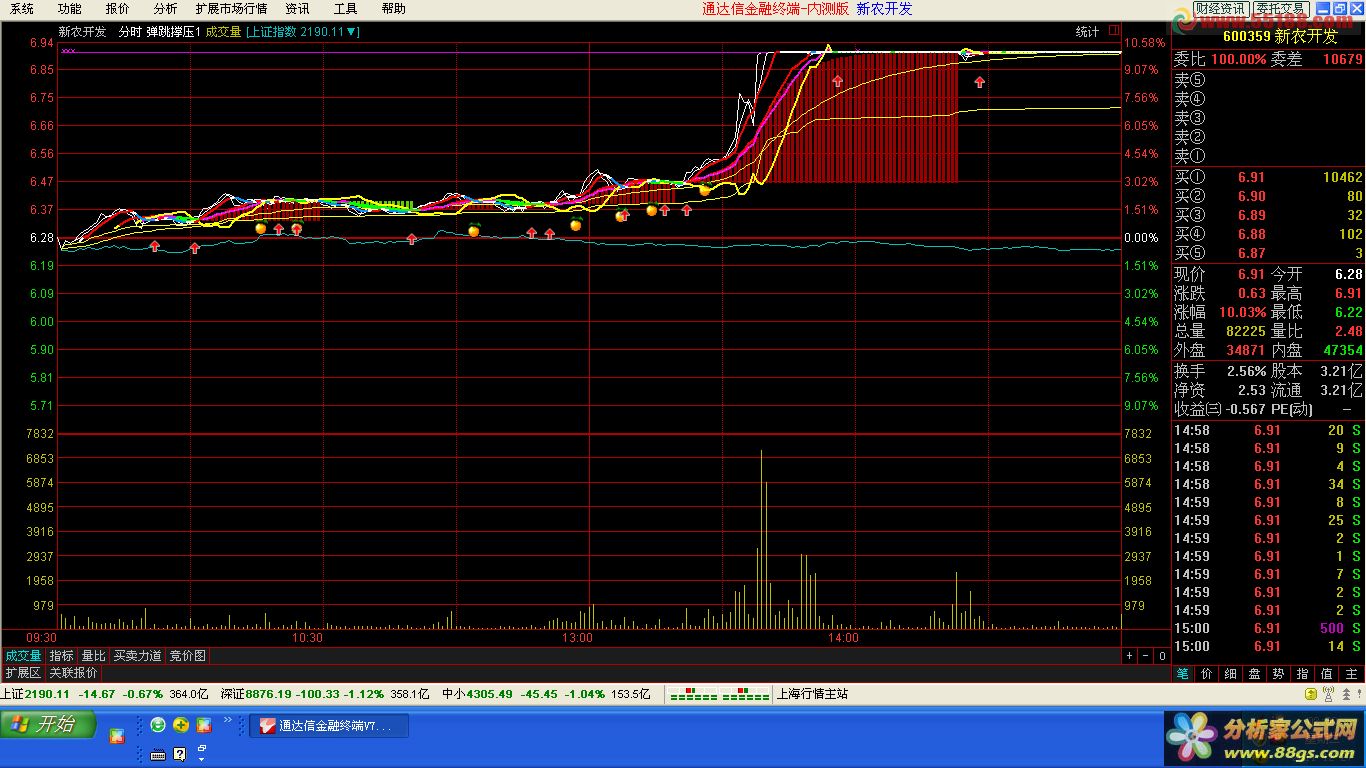
Task: Open the 扩展区 tab
Action: pos(23,673)
